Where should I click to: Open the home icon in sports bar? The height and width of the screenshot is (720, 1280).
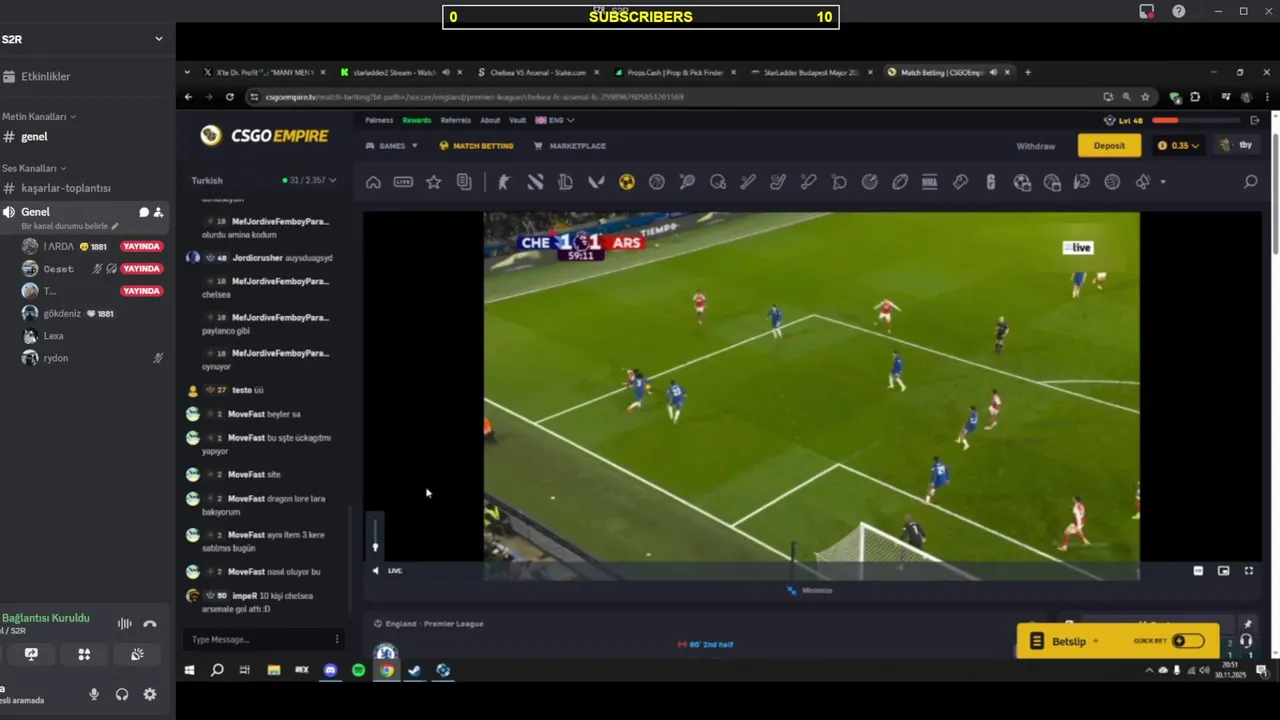click(x=373, y=182)
